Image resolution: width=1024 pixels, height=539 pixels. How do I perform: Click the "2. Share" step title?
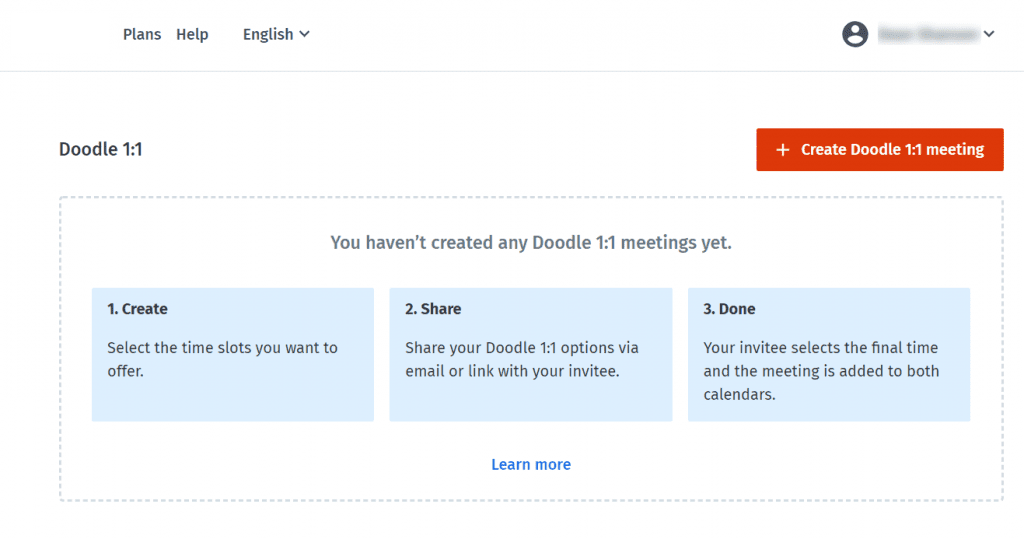pos(433,309)
